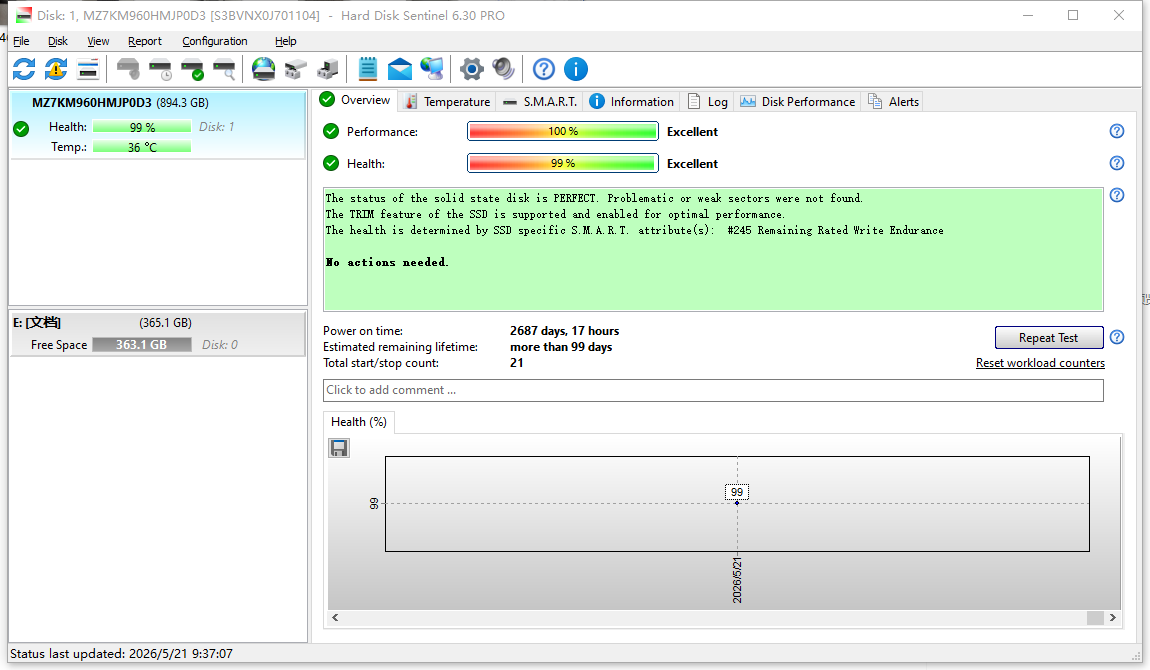The width and height of the screenshot is (1150, 670).
Task: Click the disk with clock toolbar icon
Action: point(160,69)
